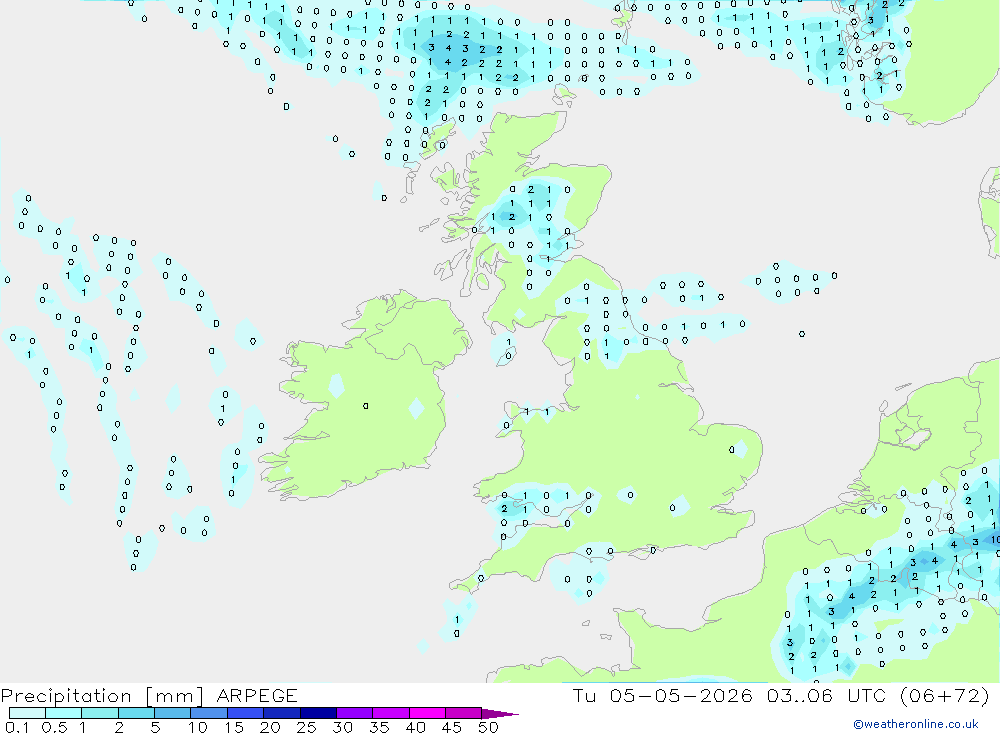Image resolution: width=1000 pixels, height=733 pixels.
Task: Click the '[mm]' unit label
Action: (175, 695)
